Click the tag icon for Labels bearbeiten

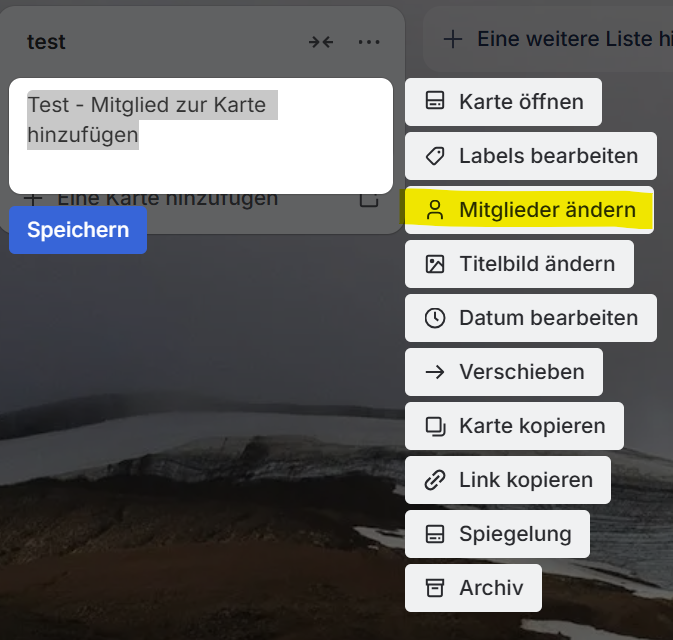click(434, 156)
